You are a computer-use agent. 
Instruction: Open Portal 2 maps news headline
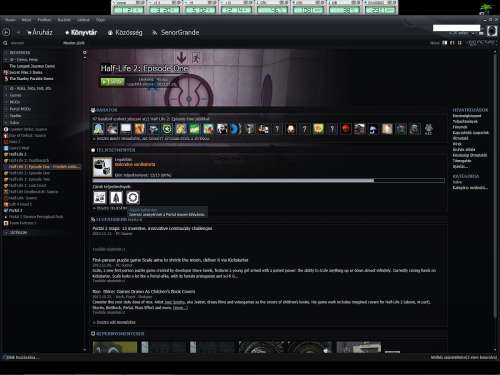pos(152,228)
